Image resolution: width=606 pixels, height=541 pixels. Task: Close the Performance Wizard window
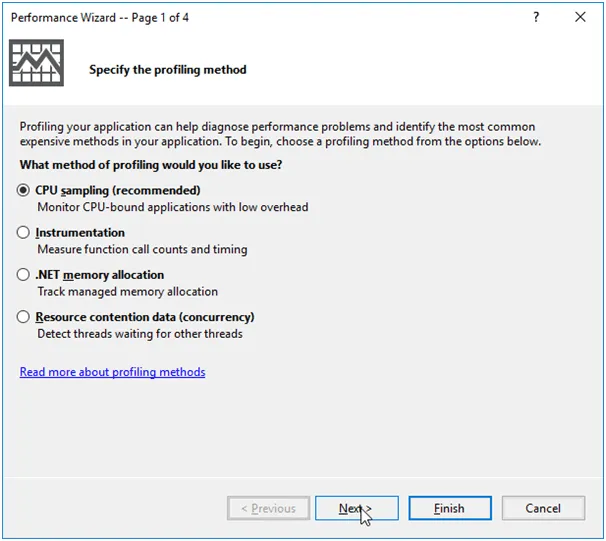point(580,17)
